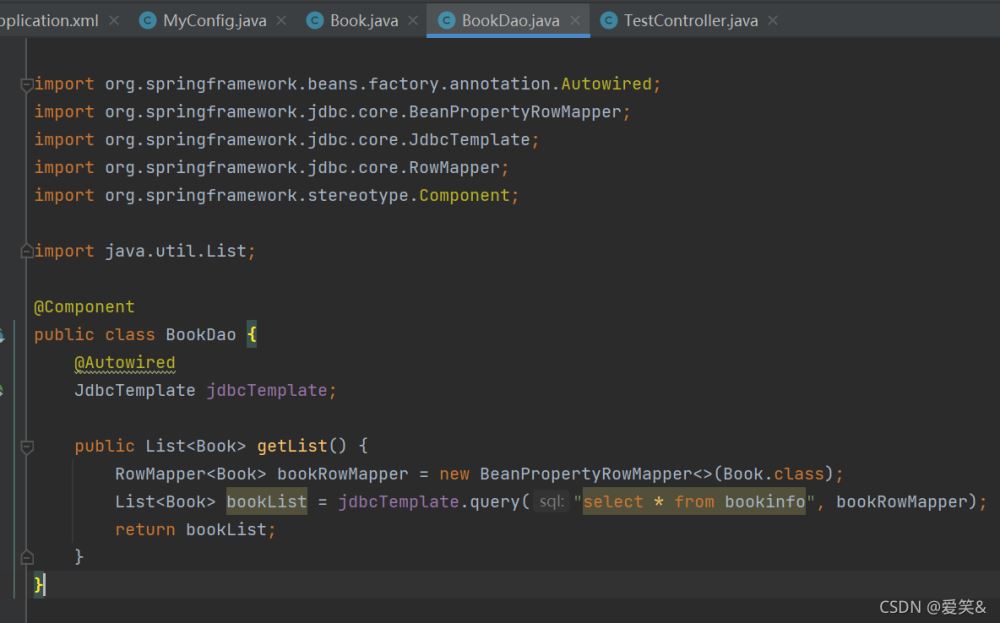Click the class icon on Book.java tab
Viewport: 1000px width, 623px height.
315,20
